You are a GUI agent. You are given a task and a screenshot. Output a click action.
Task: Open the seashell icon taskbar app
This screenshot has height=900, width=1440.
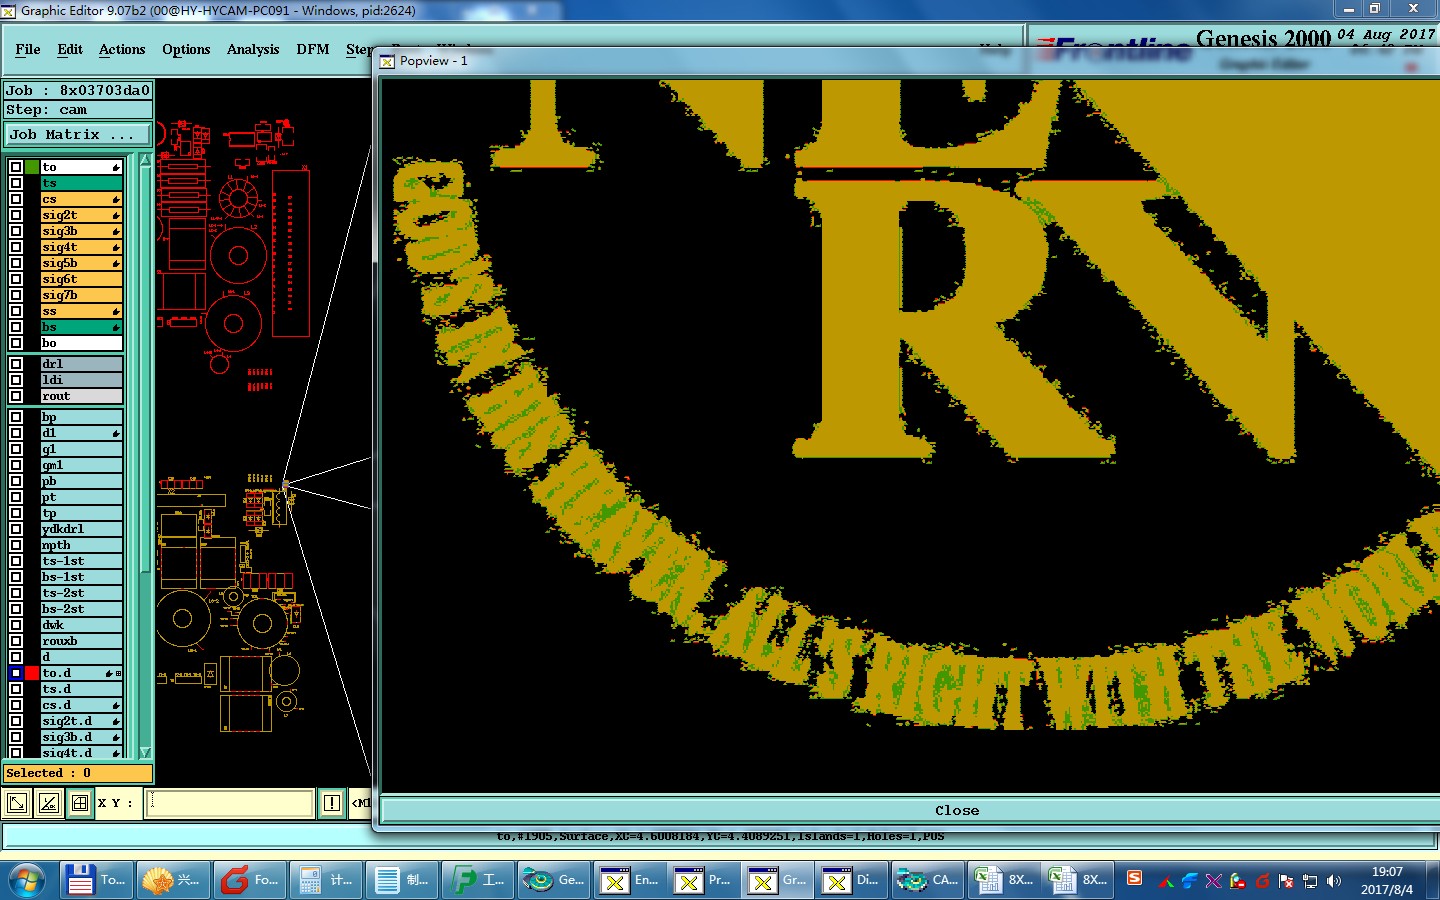(x=172, y=880)
